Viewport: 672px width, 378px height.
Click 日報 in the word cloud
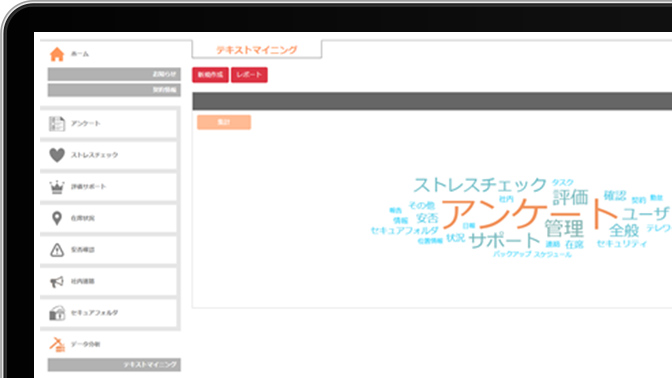tap(469, 225)
